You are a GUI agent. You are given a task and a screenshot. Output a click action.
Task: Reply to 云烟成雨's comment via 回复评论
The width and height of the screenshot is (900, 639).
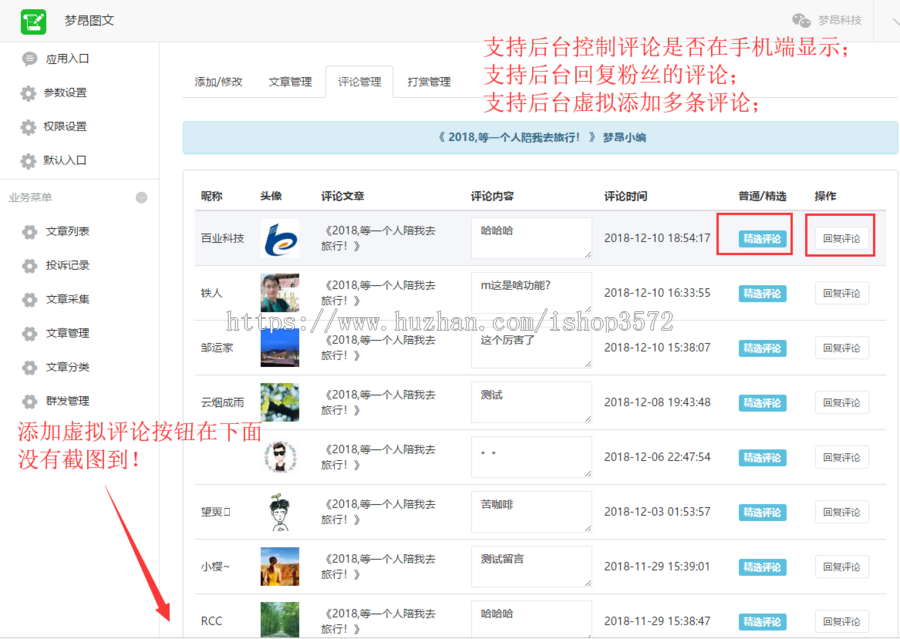tap(842, 402)
